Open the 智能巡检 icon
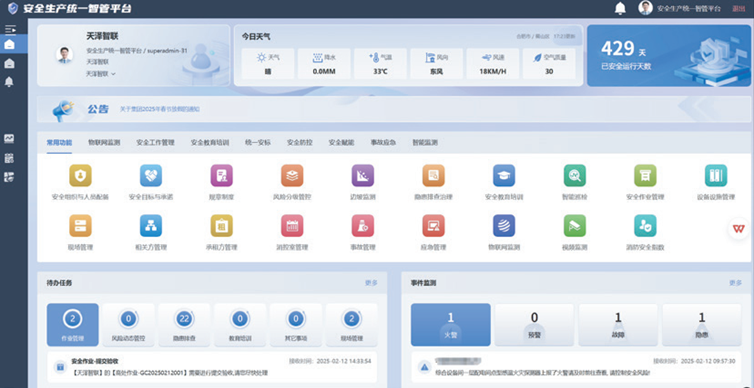The image size is (754, 388). [575, 175]
